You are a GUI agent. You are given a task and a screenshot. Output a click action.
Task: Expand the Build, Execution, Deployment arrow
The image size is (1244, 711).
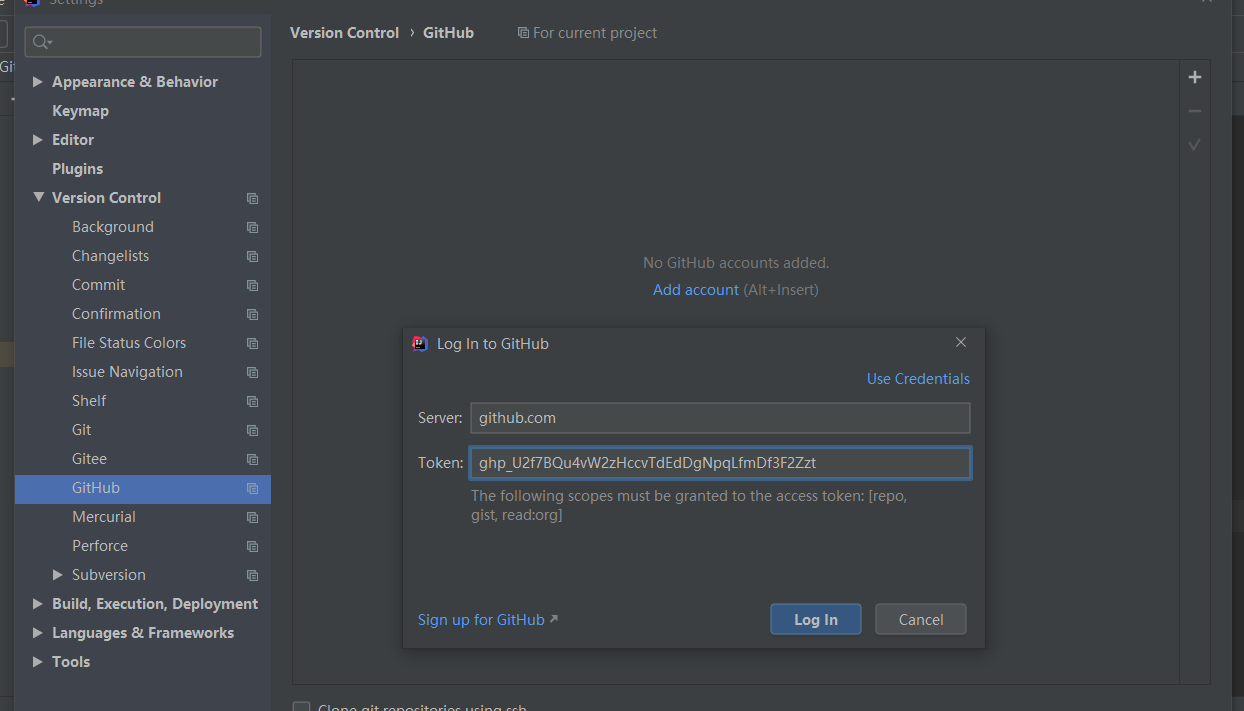pyautogui.click(x=38, y=604)
